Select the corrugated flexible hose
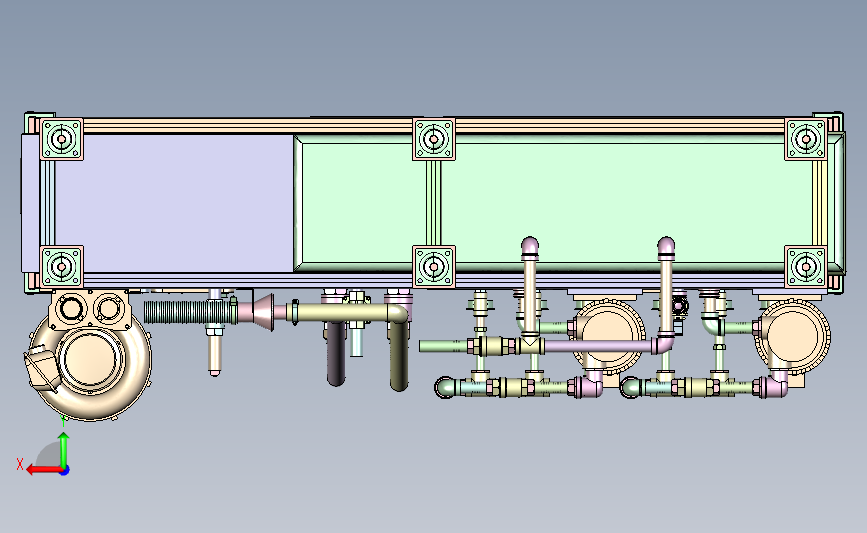867x533 pixels. coord(190,312)
